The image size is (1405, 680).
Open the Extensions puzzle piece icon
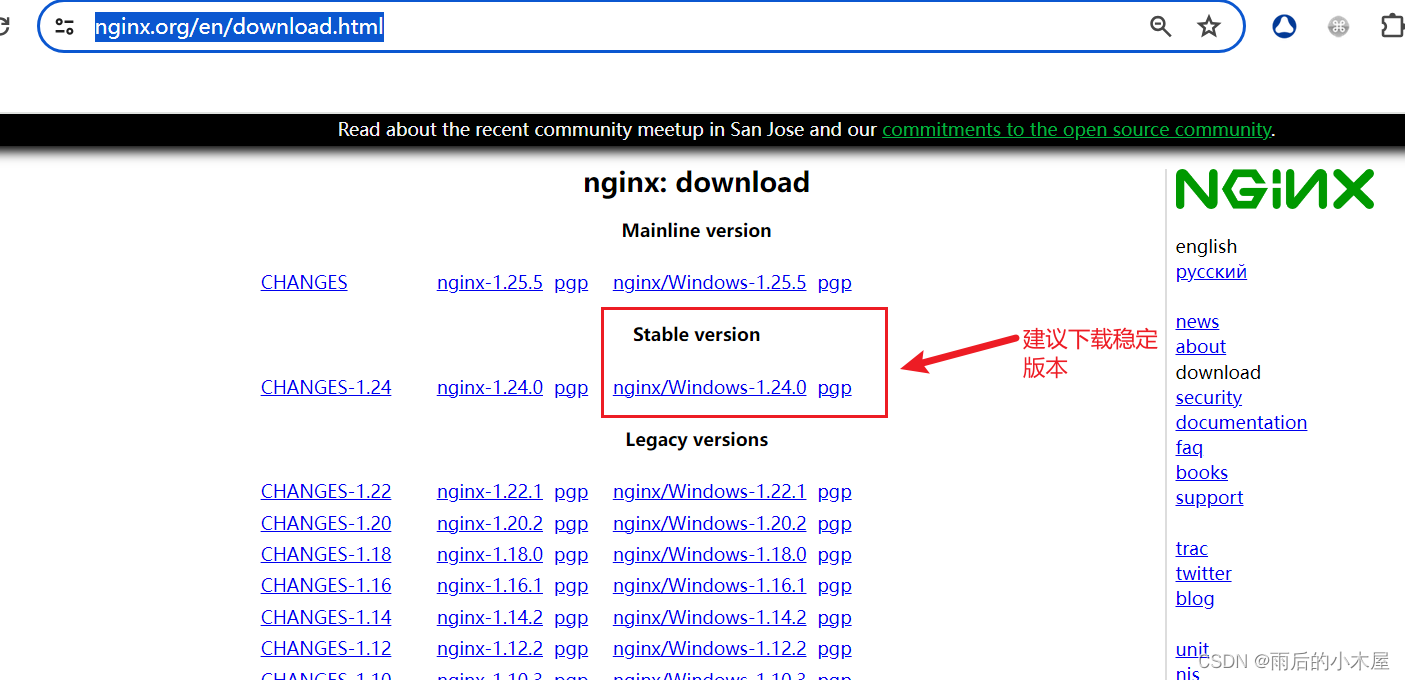(1392, 27)
